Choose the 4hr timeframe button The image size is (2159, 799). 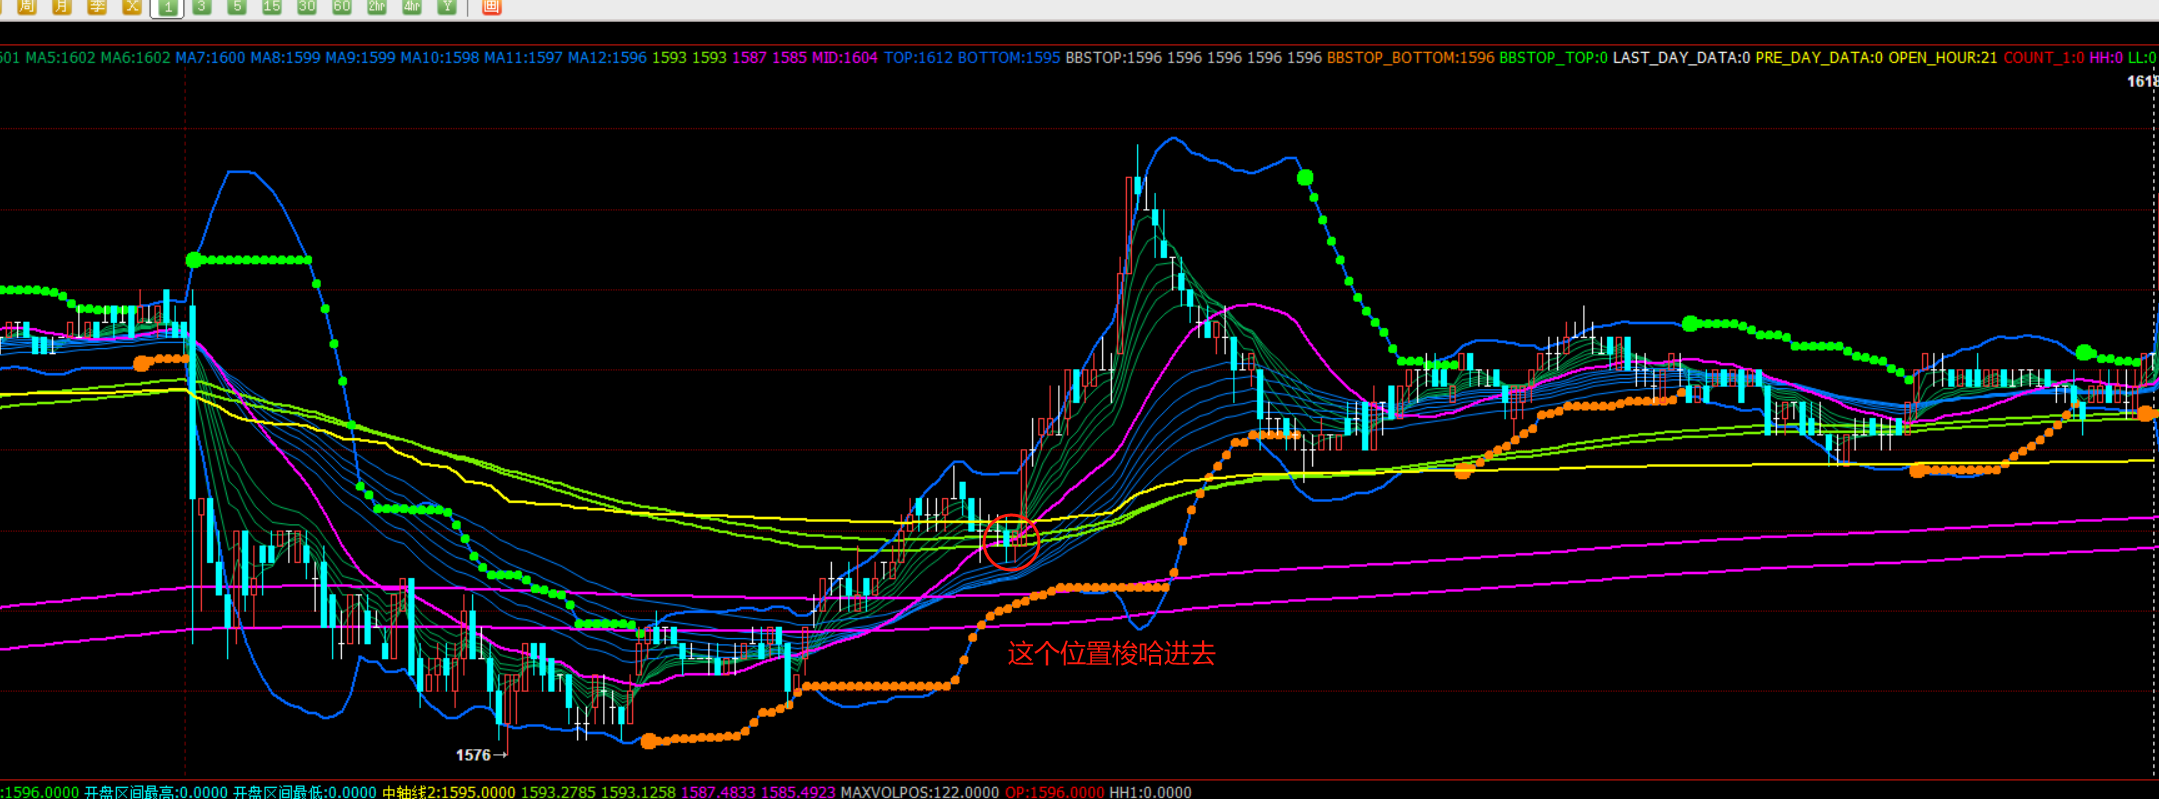point(412,6)
